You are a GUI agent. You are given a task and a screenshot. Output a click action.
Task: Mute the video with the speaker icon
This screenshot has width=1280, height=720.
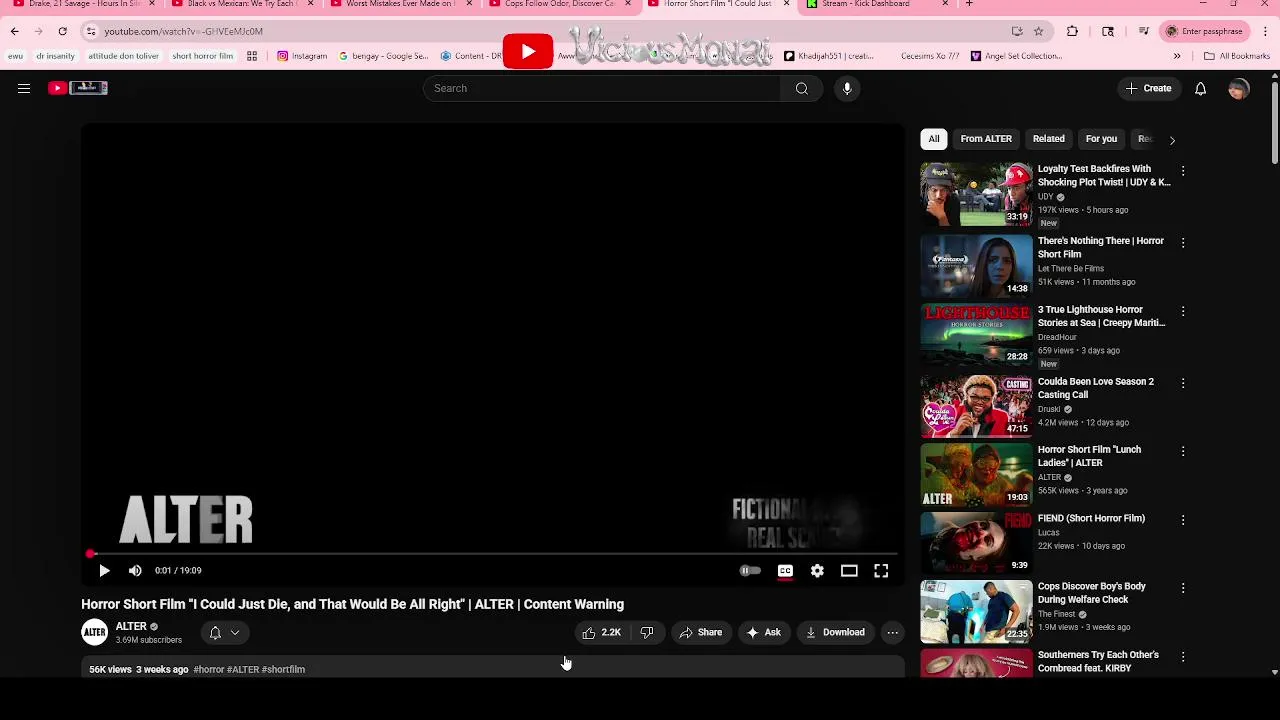[x=135, y=570]
